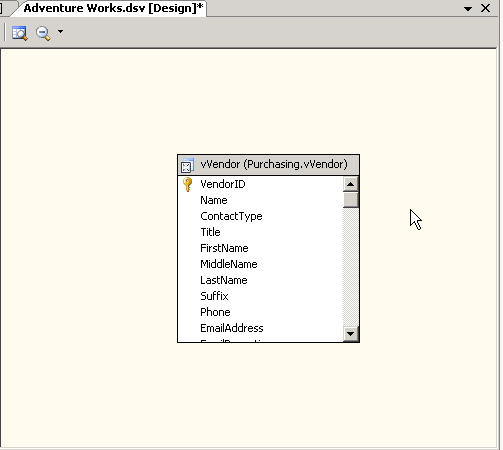Open the active files dropdown arrow
The height and width of the screenshot is (450, 503).
pos(468,9)
